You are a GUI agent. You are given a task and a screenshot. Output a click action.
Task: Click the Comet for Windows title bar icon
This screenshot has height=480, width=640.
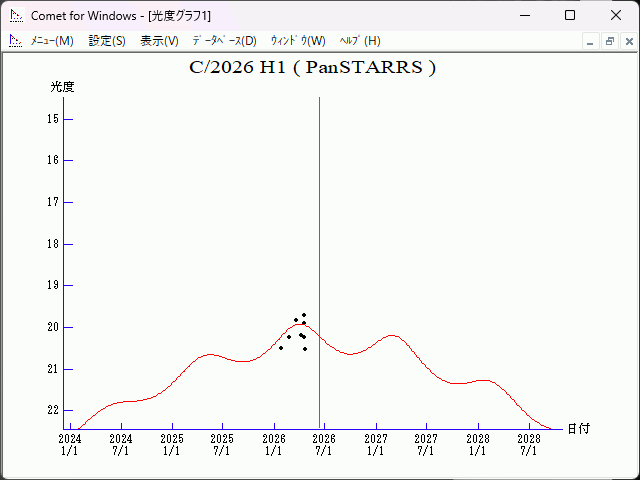point(15,16)
